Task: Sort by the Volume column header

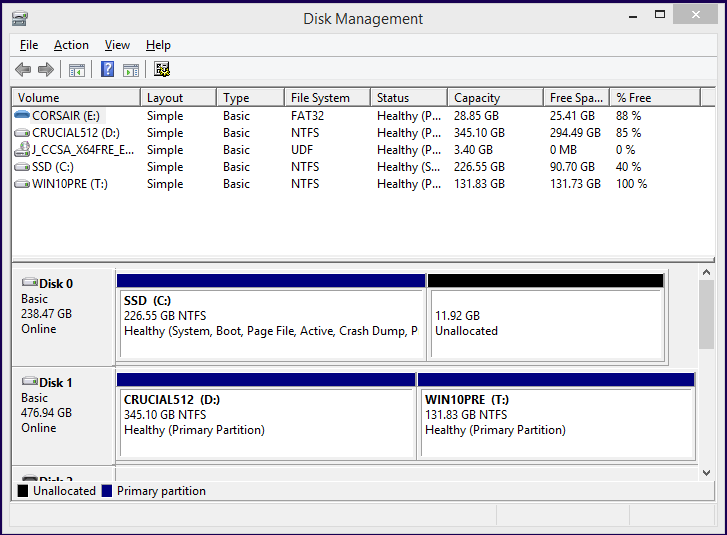Action: (76, 98)
